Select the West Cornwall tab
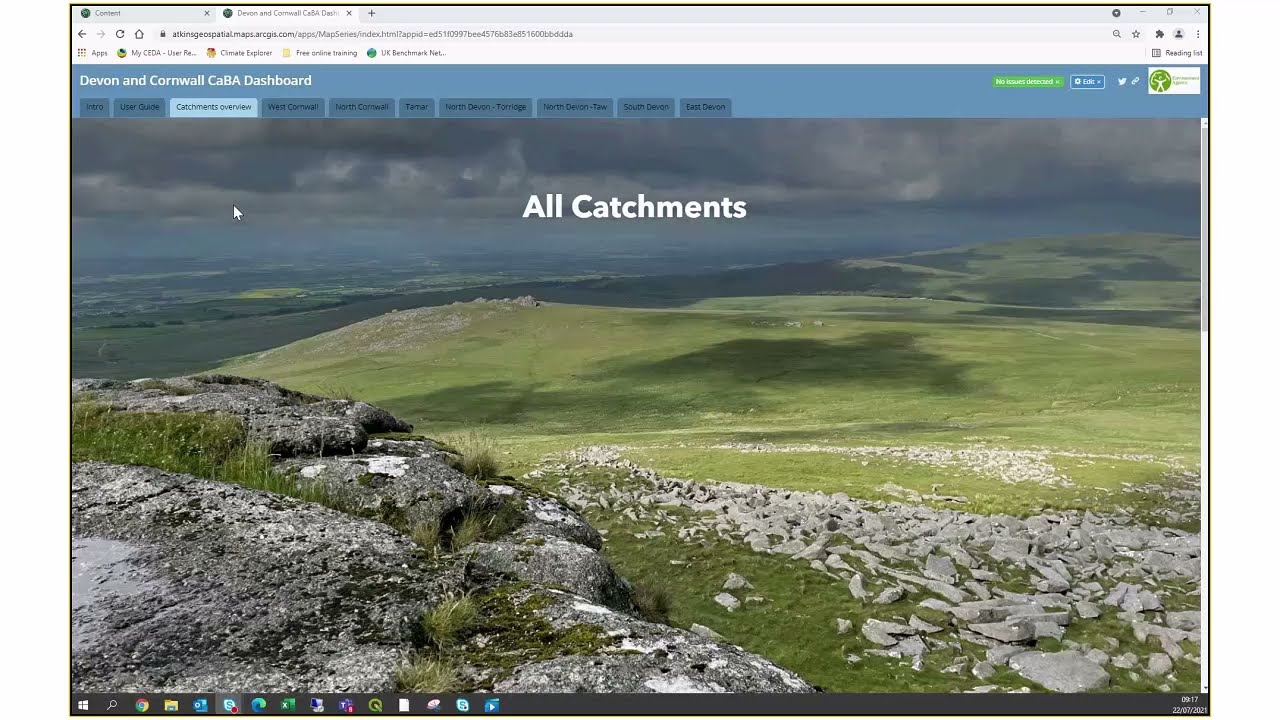1280x720 pixels. coord(293,107)
